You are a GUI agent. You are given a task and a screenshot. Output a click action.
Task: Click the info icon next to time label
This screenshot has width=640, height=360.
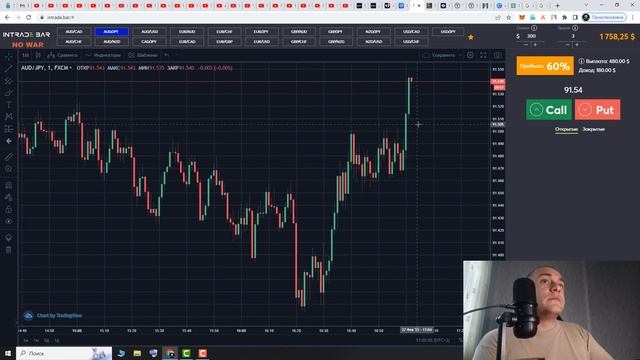(x=575, y=28)
